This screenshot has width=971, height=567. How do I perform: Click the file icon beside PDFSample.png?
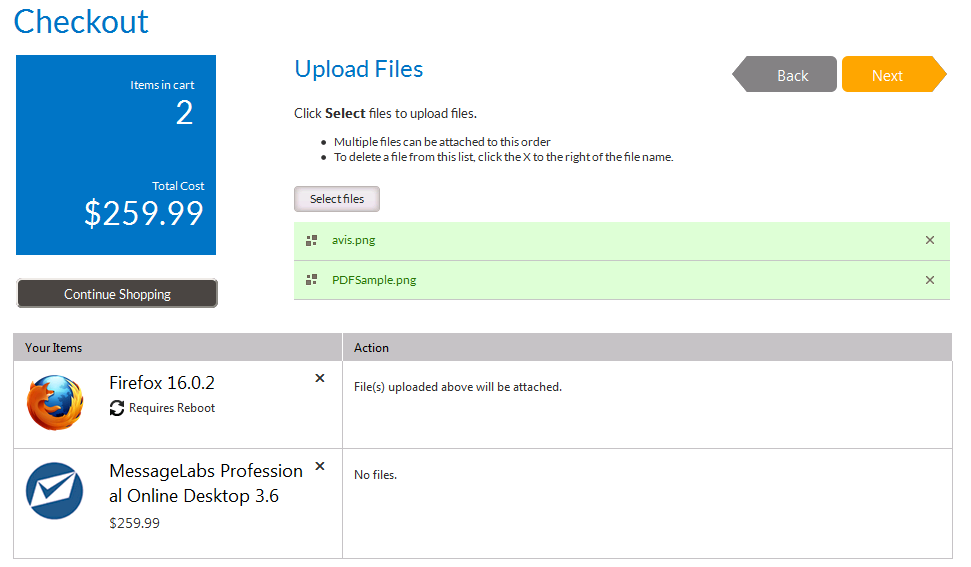[x=311, y=280]
